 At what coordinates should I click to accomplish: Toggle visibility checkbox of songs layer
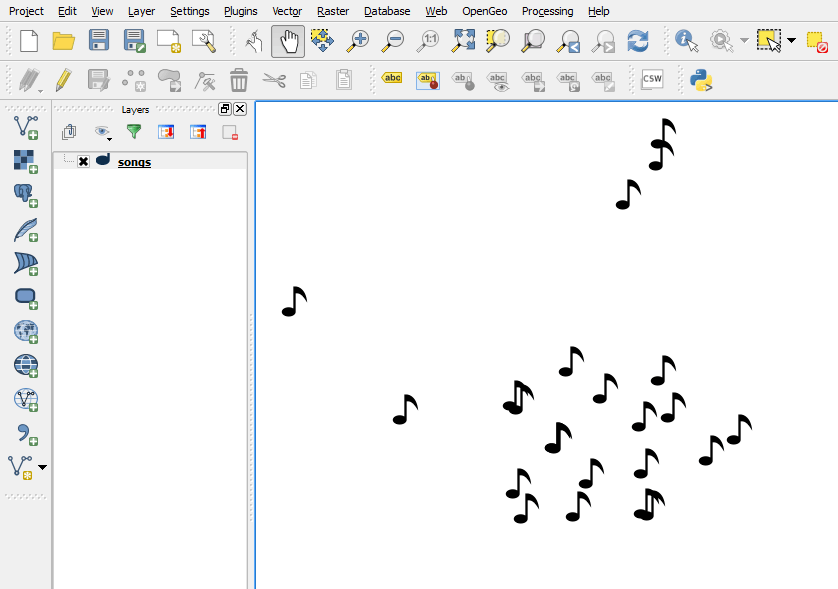(x=83, y=162)
